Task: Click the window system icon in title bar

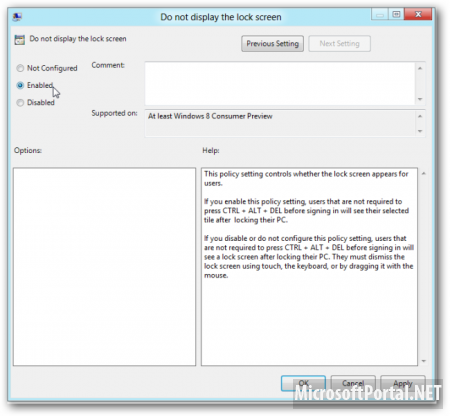Action: pyautogui.click(x=17, y=17)
